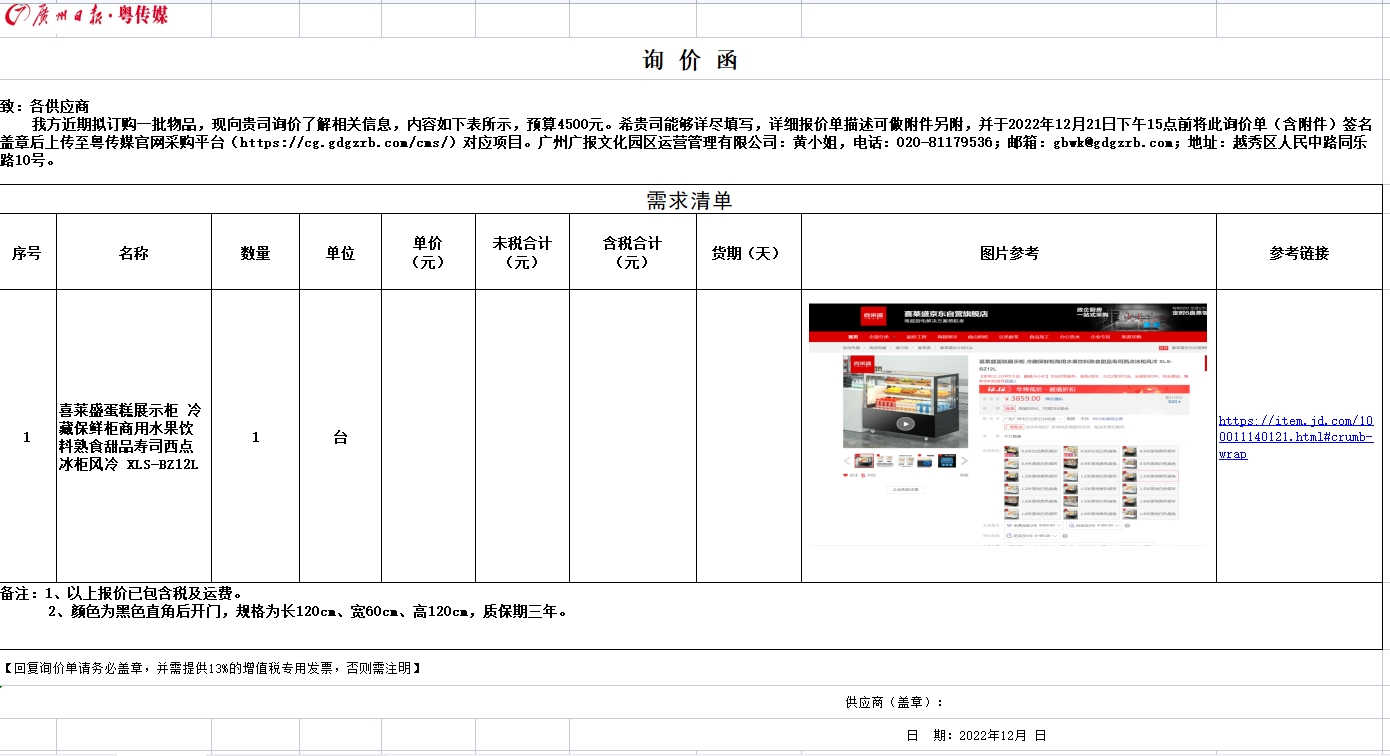Click the 日期：2022年12月 cell
1390x756 pixels.
[x=976, y=735]
